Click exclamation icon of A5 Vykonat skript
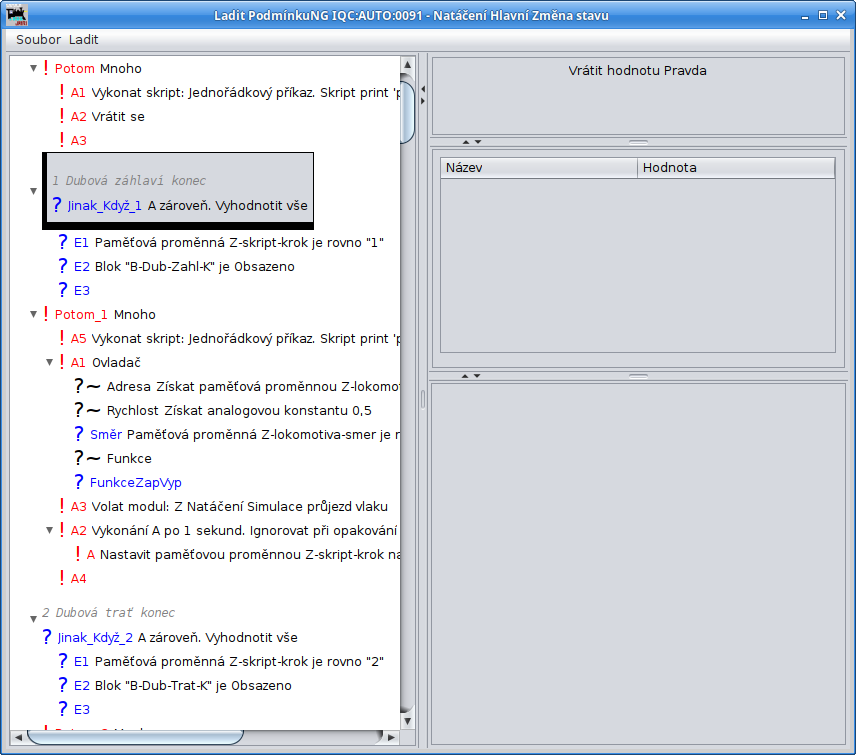856x755 pixels. point(62,338)
